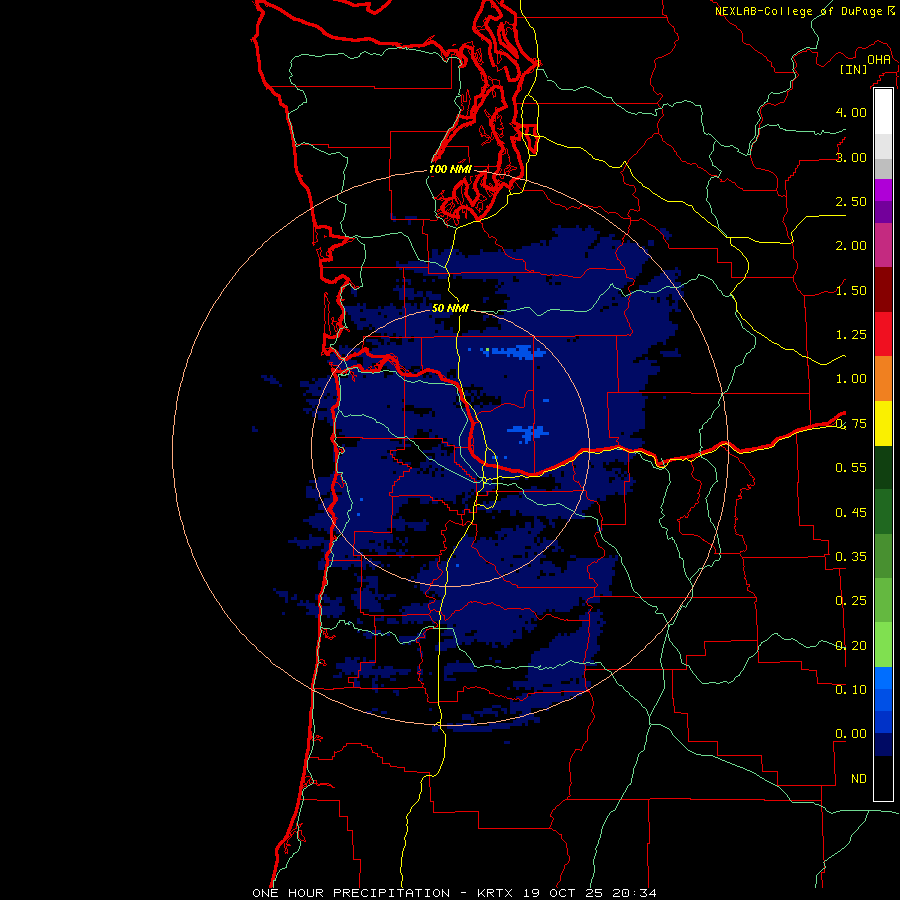900x900 pixels.
Task: Pick the bright magenta legend swatch above 2.50
Action: point(883,190)
